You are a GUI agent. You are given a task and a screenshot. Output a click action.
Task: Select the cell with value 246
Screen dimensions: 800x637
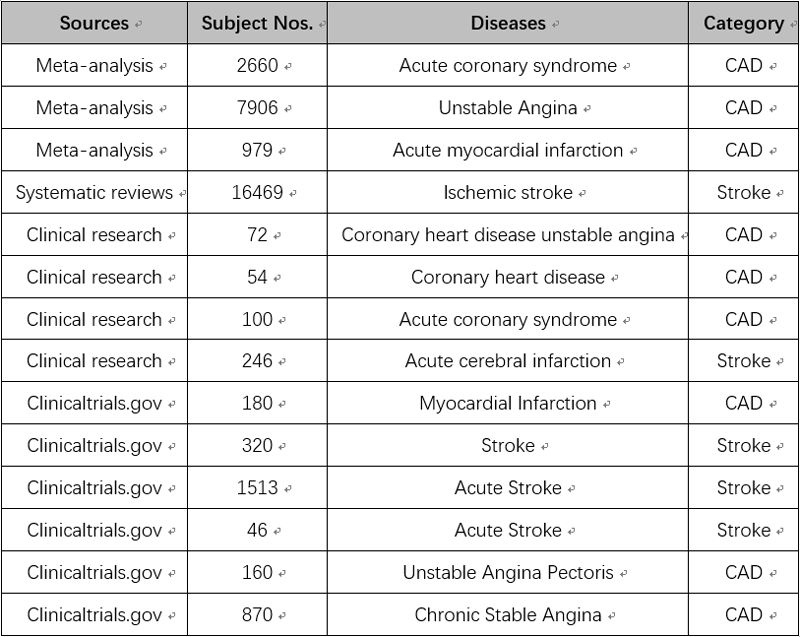pyautogui.click(x=258, y=361)
